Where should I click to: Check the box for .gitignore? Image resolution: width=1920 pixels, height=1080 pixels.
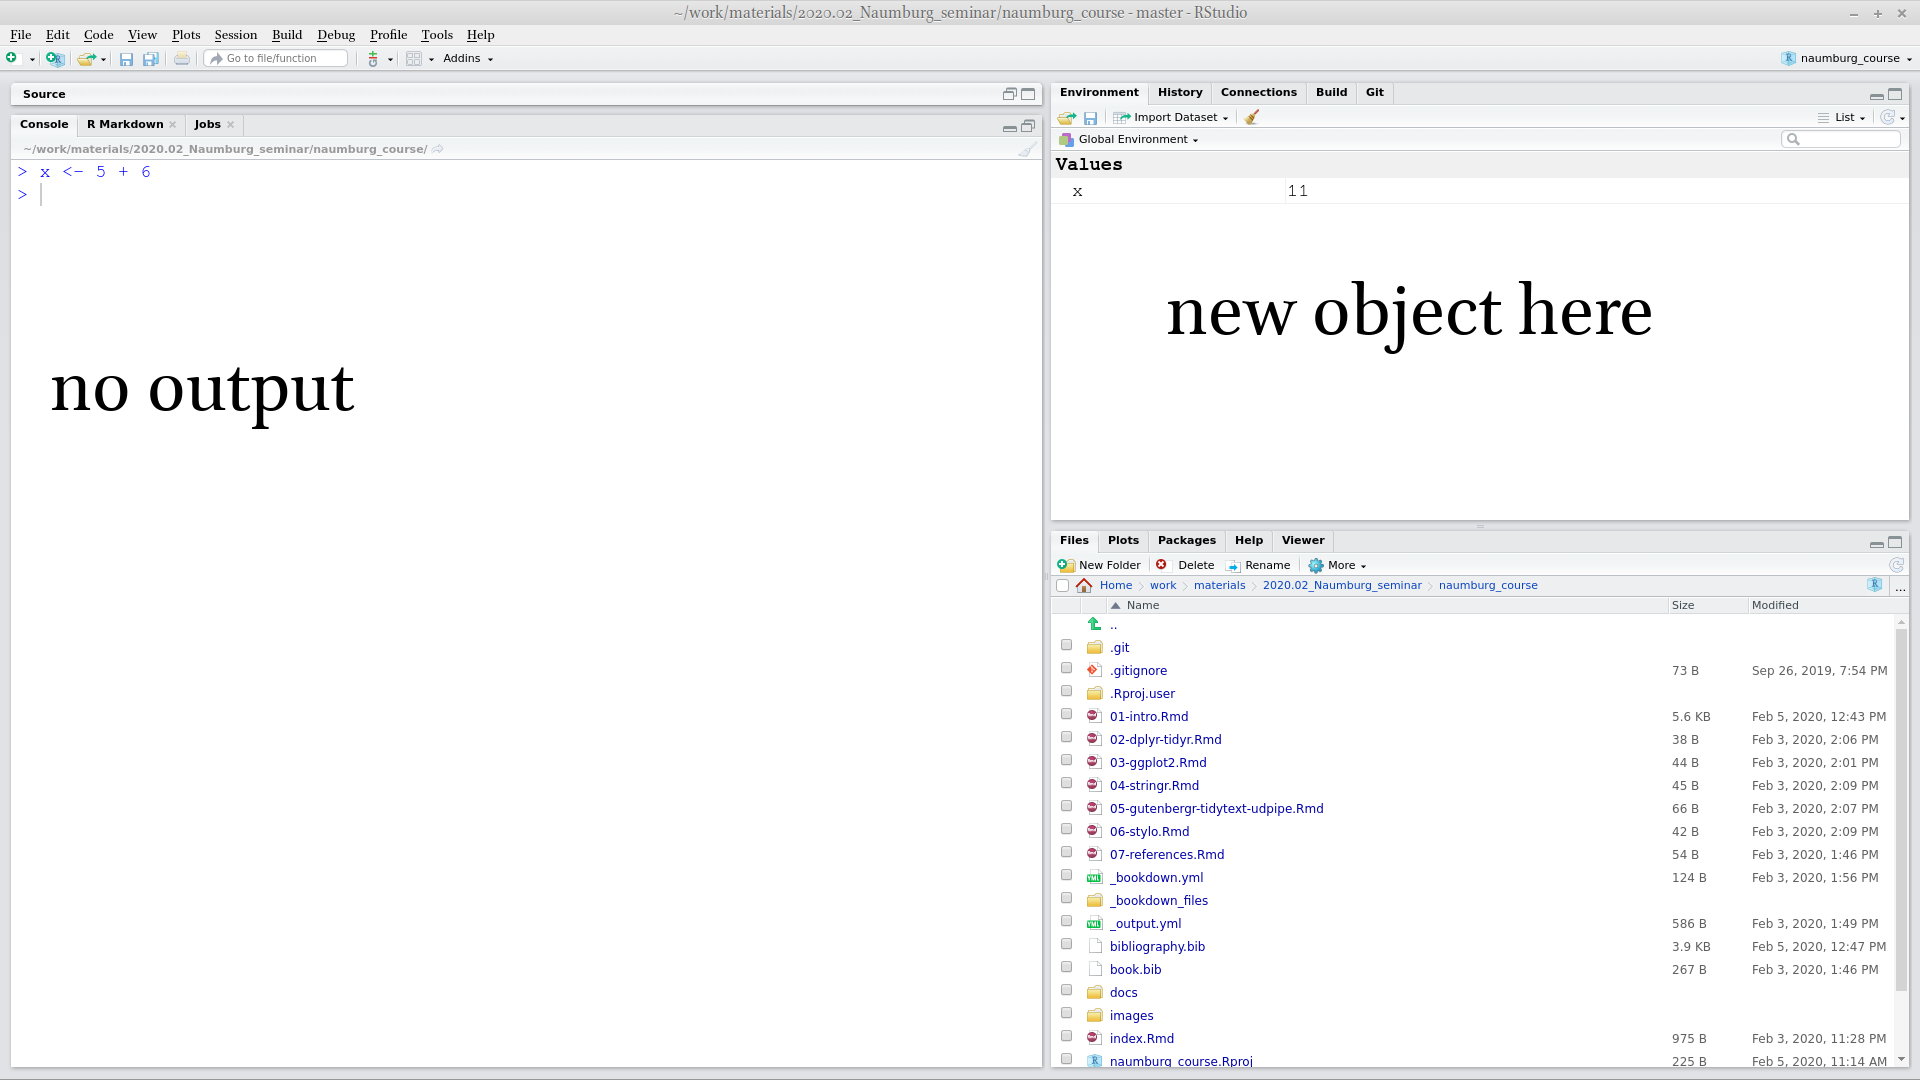pyautogui.click(x=1066, y=668)
